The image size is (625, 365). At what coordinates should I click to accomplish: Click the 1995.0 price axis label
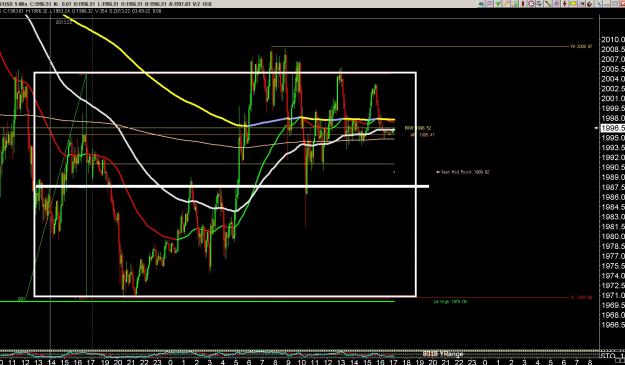[x=613, y=138]
